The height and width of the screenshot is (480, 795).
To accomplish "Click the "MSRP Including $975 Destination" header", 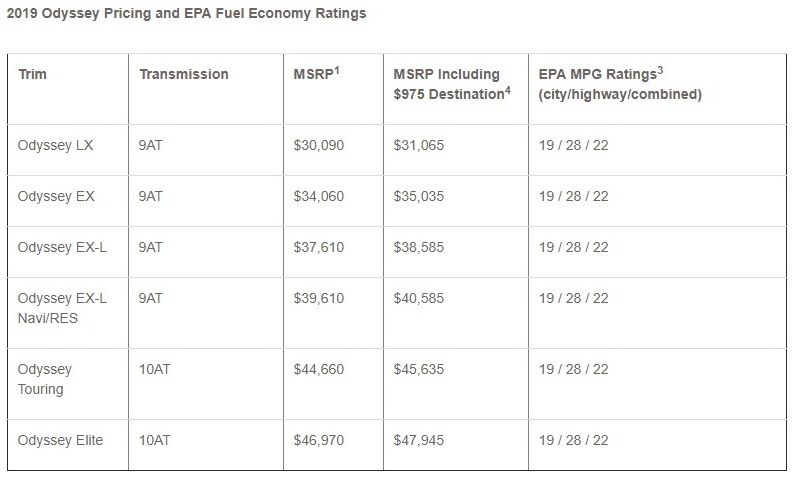I will pyautogui.click(x=448, y=84).
